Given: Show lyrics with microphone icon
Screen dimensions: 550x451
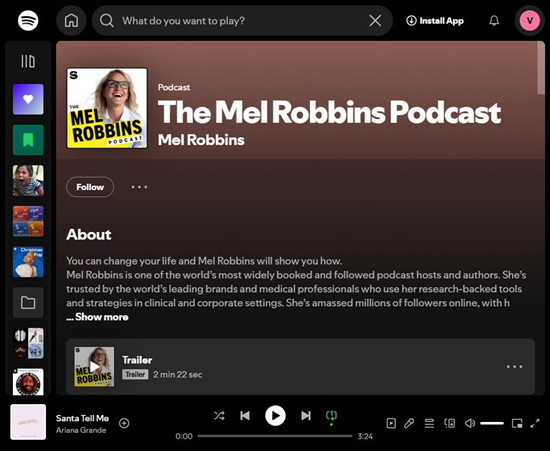Looking at the screenshot, I should coord(409,423).
